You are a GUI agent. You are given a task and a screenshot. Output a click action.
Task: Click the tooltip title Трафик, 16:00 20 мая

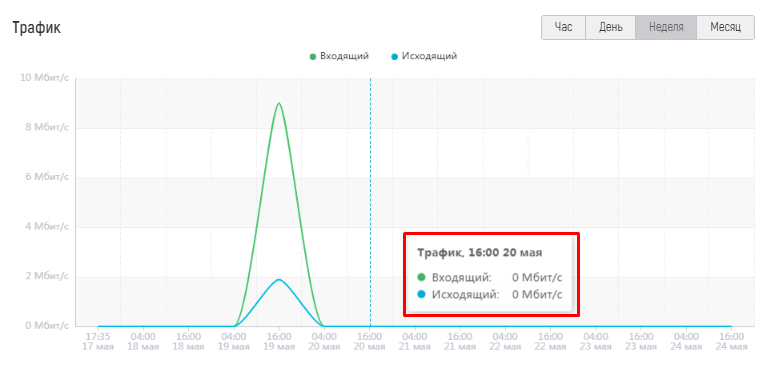(x=479, y=253)
